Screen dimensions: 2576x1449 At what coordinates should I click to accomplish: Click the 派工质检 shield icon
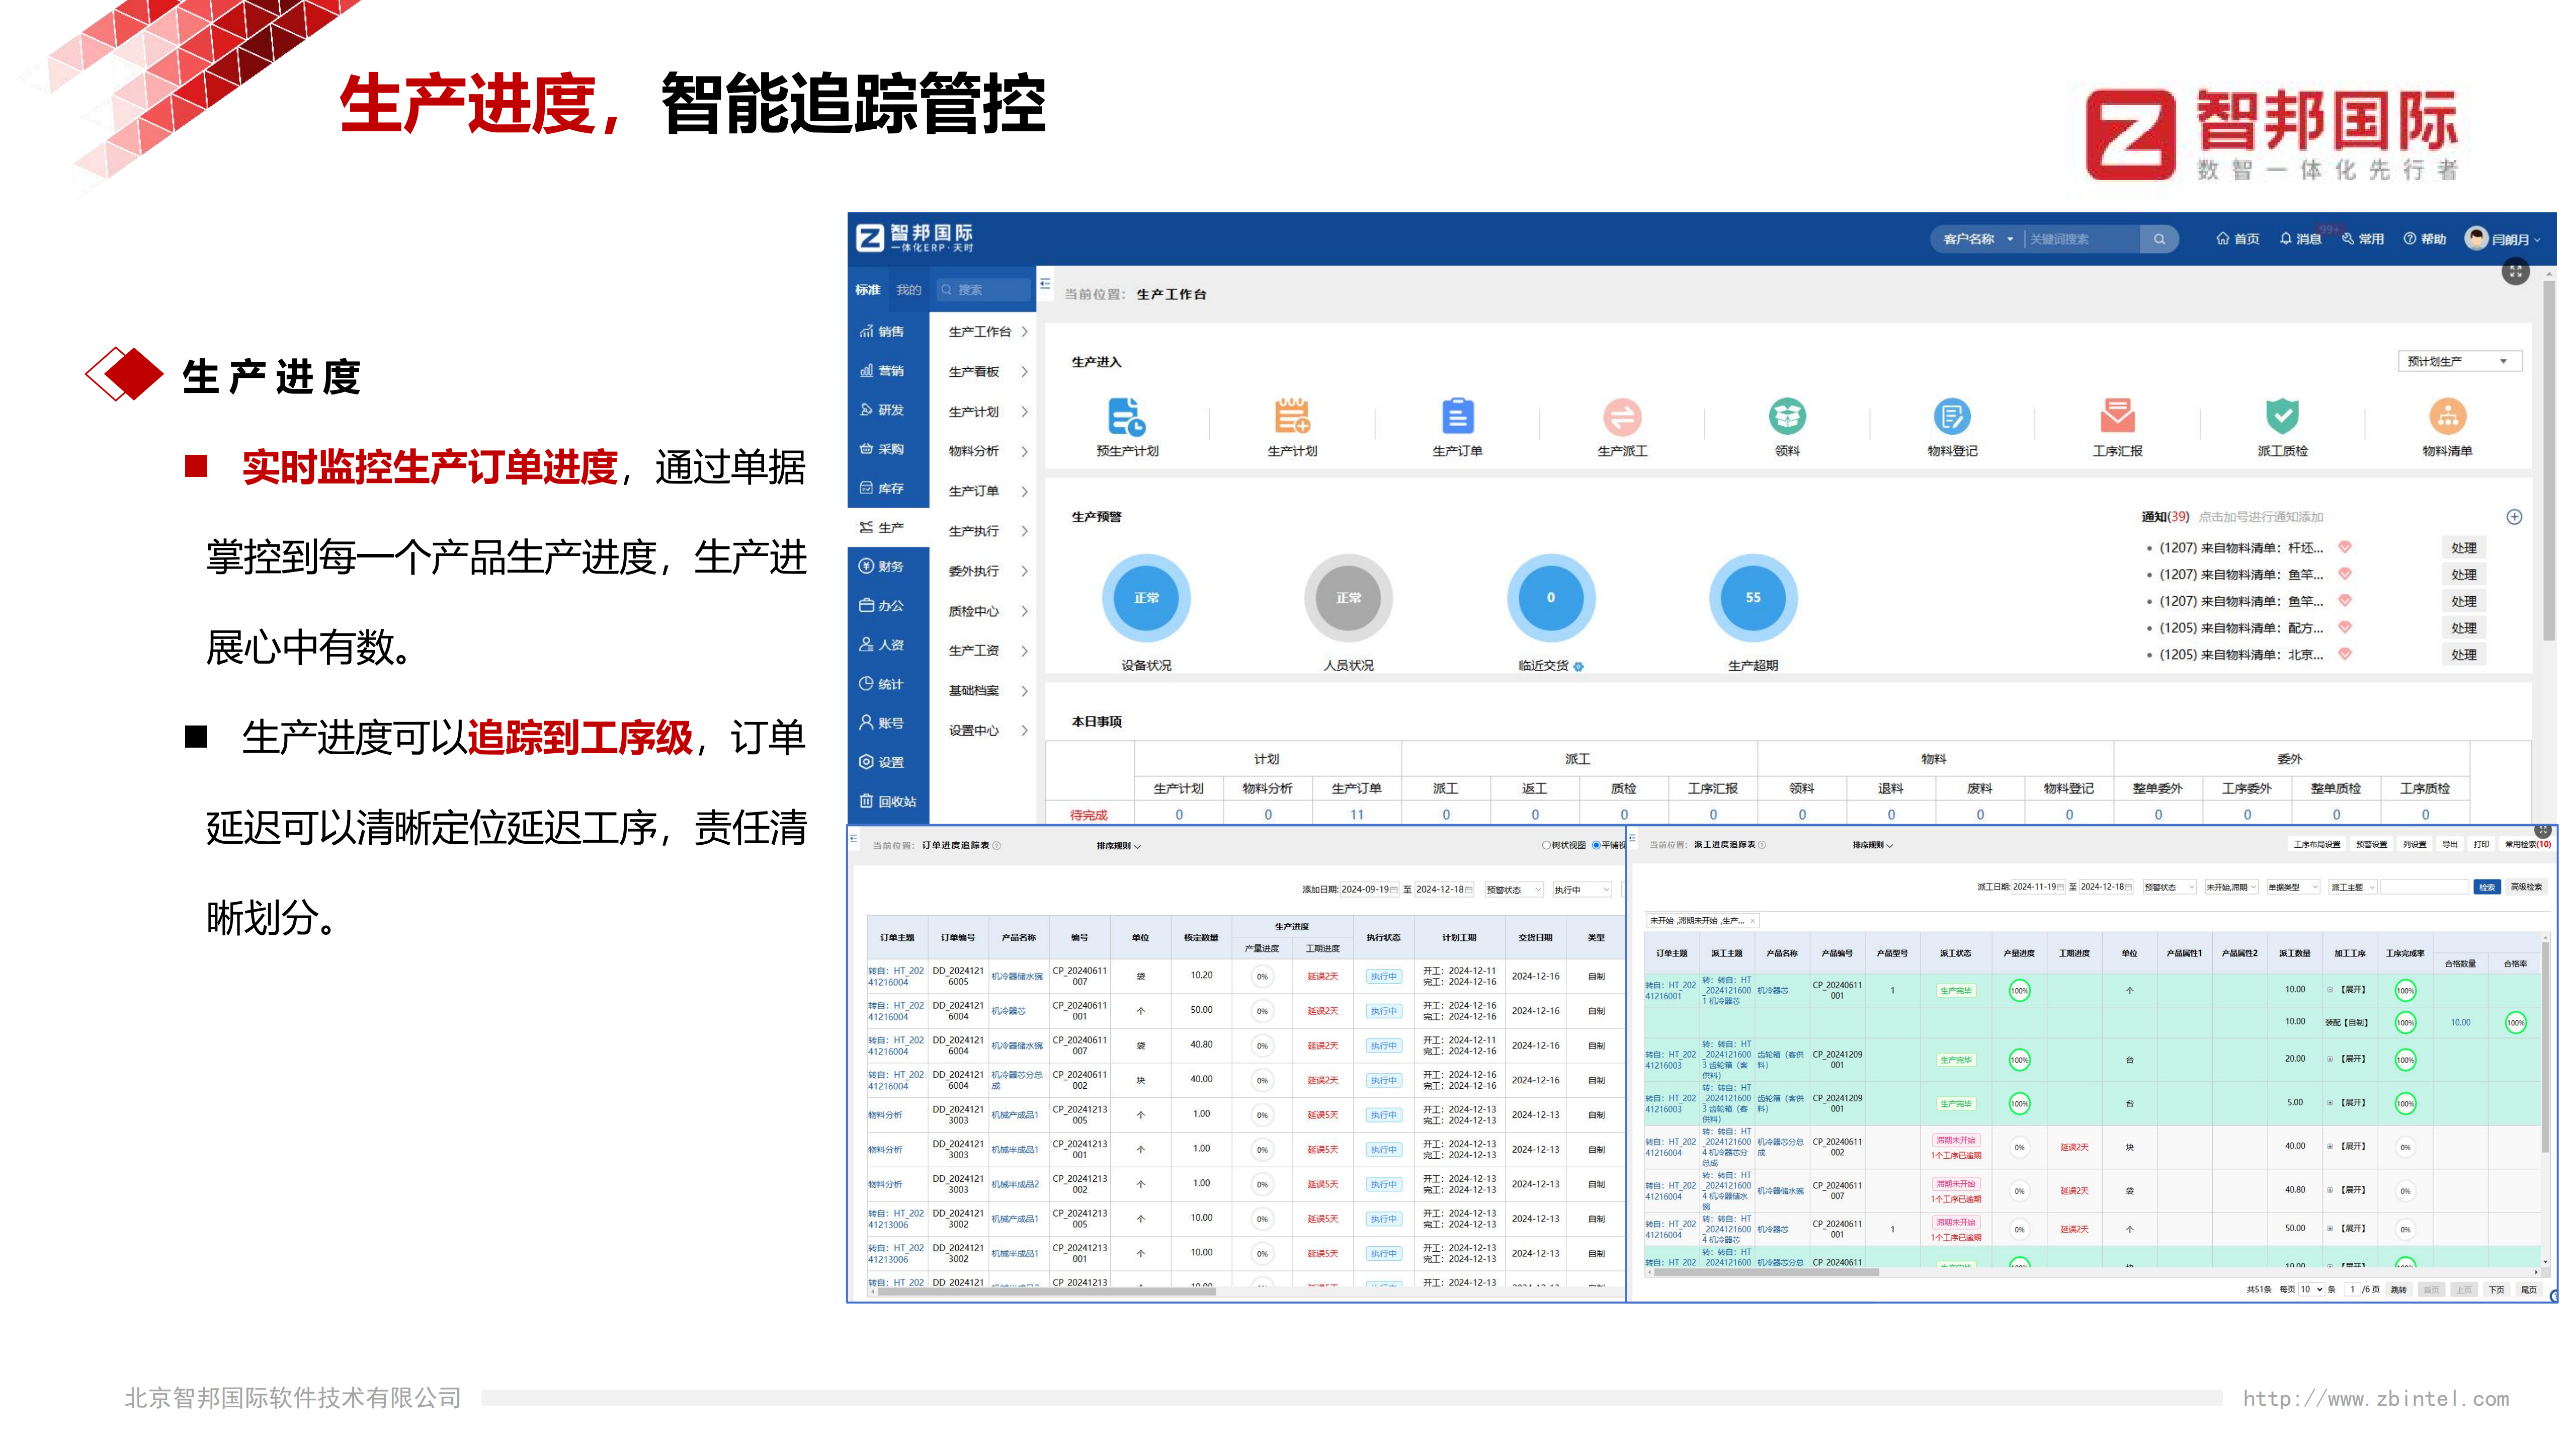(2282, 416)
